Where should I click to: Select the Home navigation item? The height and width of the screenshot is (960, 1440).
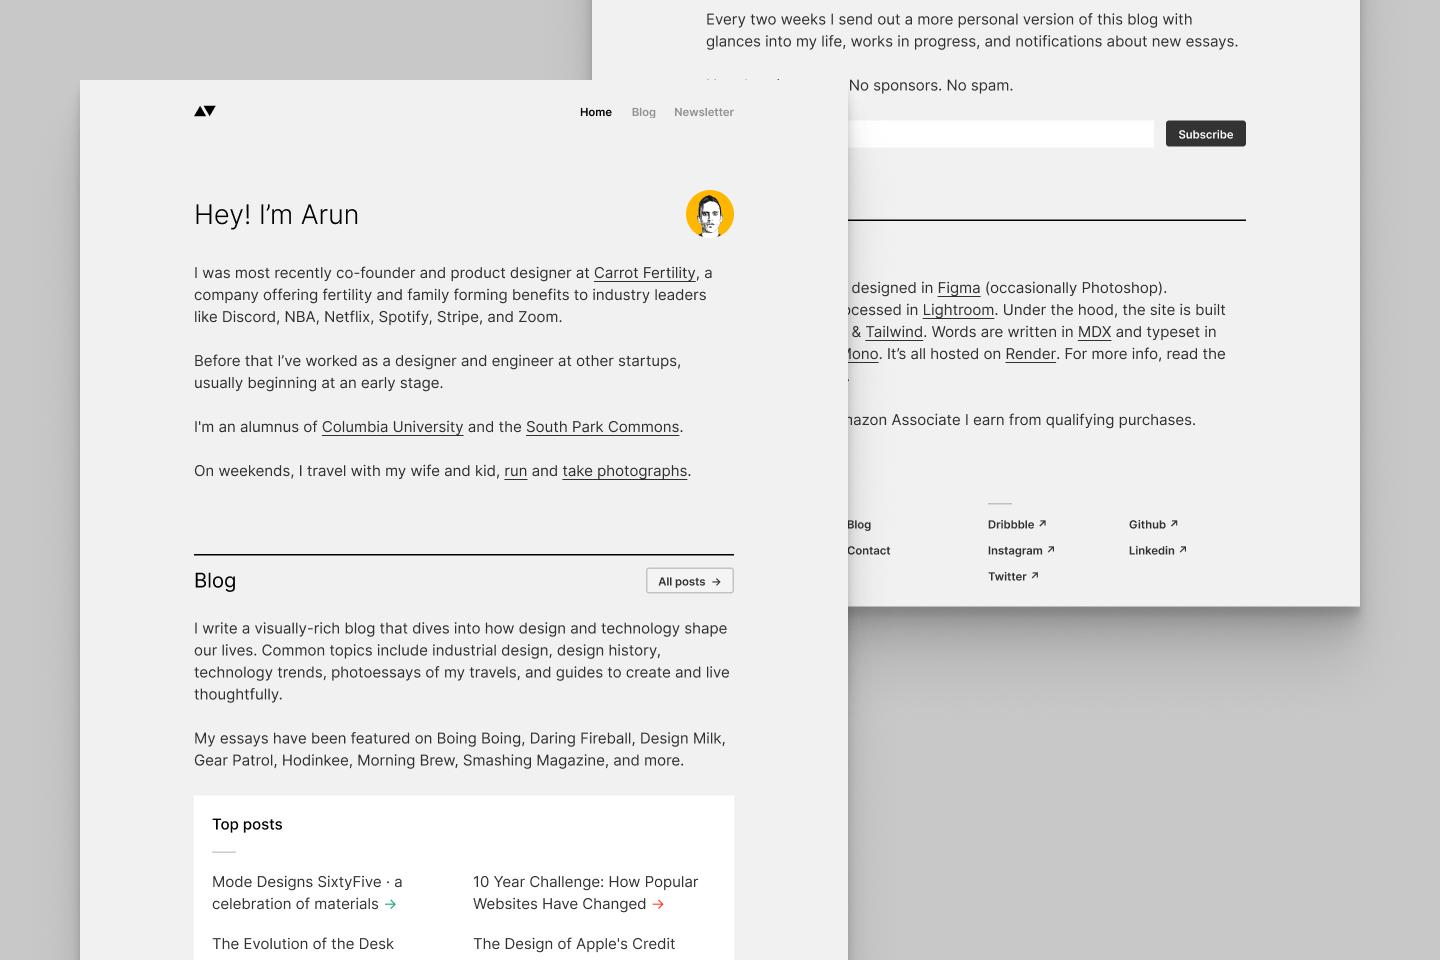[x=595, y=112]
